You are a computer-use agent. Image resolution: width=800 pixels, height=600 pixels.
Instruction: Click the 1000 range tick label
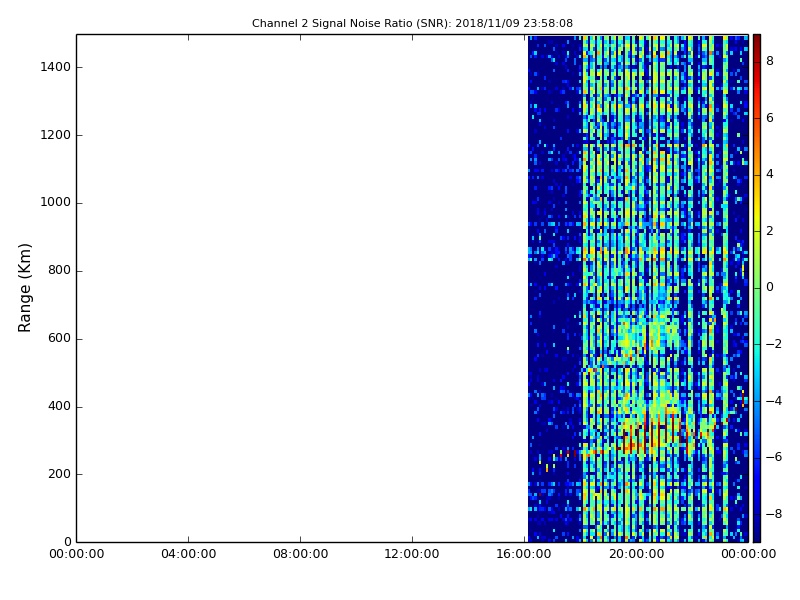[x=56, y=203]
